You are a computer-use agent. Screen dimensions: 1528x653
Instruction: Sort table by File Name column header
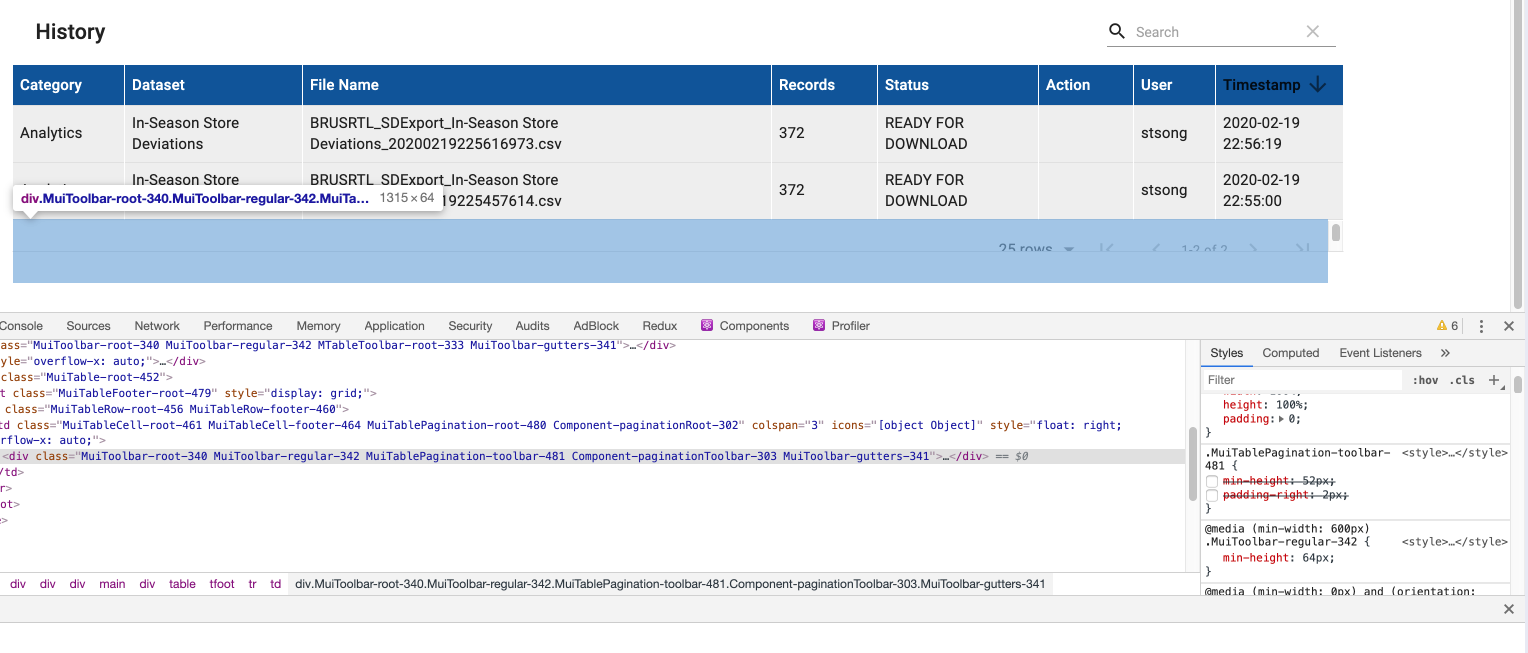pyautogui.click(x=344, y=85)
